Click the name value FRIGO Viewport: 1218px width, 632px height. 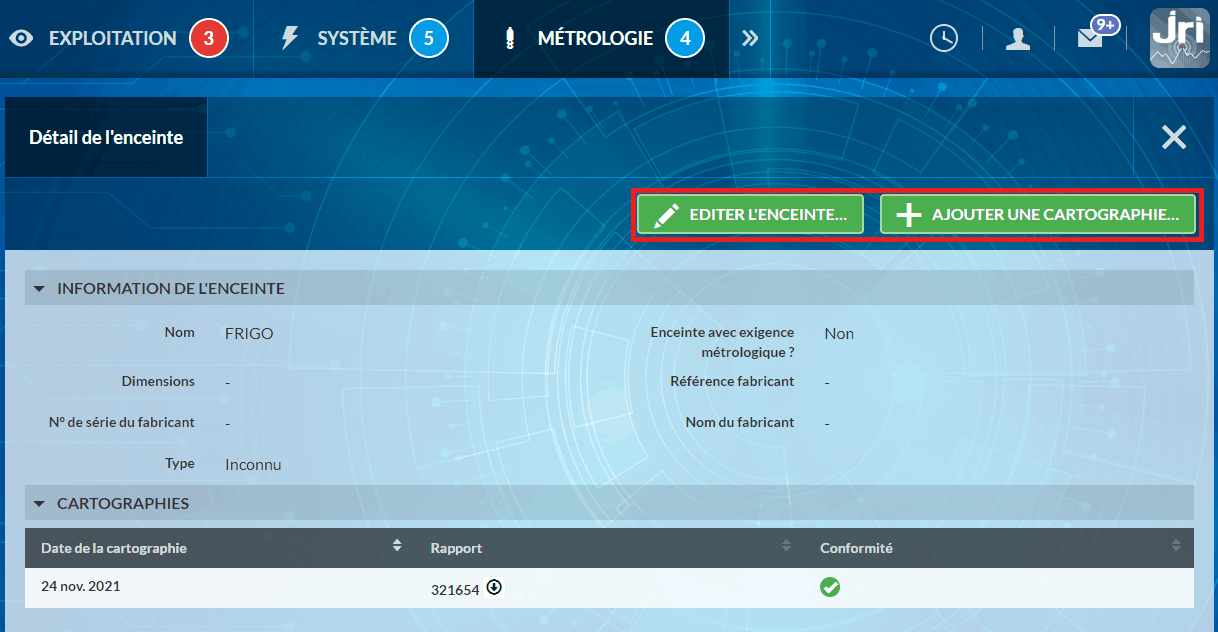coord(249,334)
